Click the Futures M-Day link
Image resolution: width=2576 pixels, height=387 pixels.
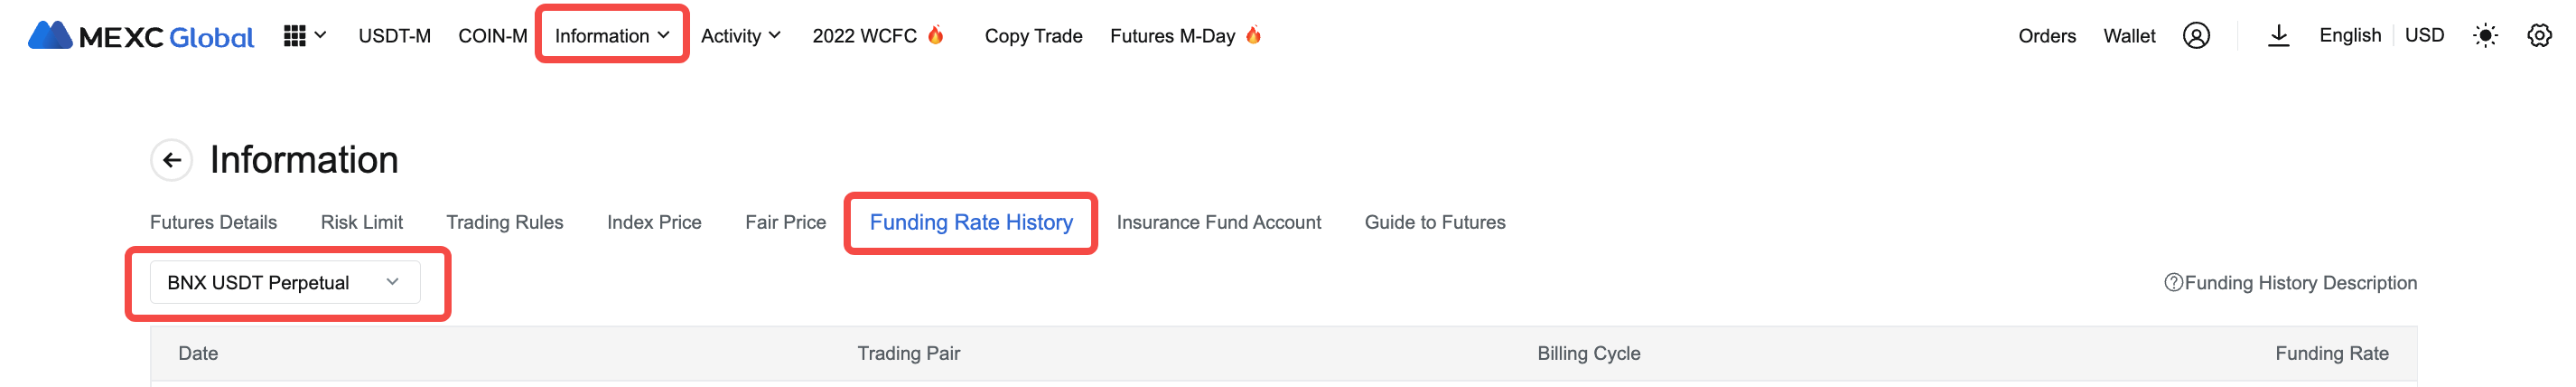[x=1185, y=36]
